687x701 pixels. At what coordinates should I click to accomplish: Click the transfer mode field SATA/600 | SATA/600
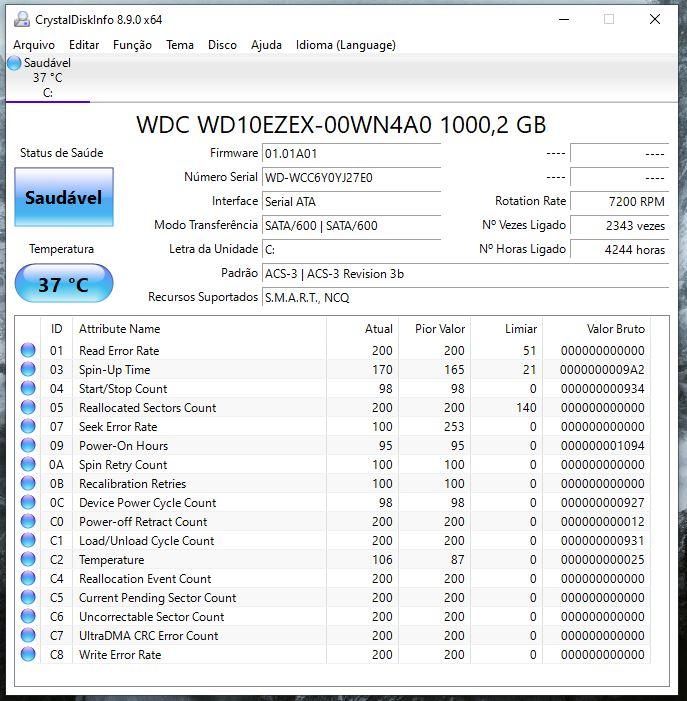point(351,226)
